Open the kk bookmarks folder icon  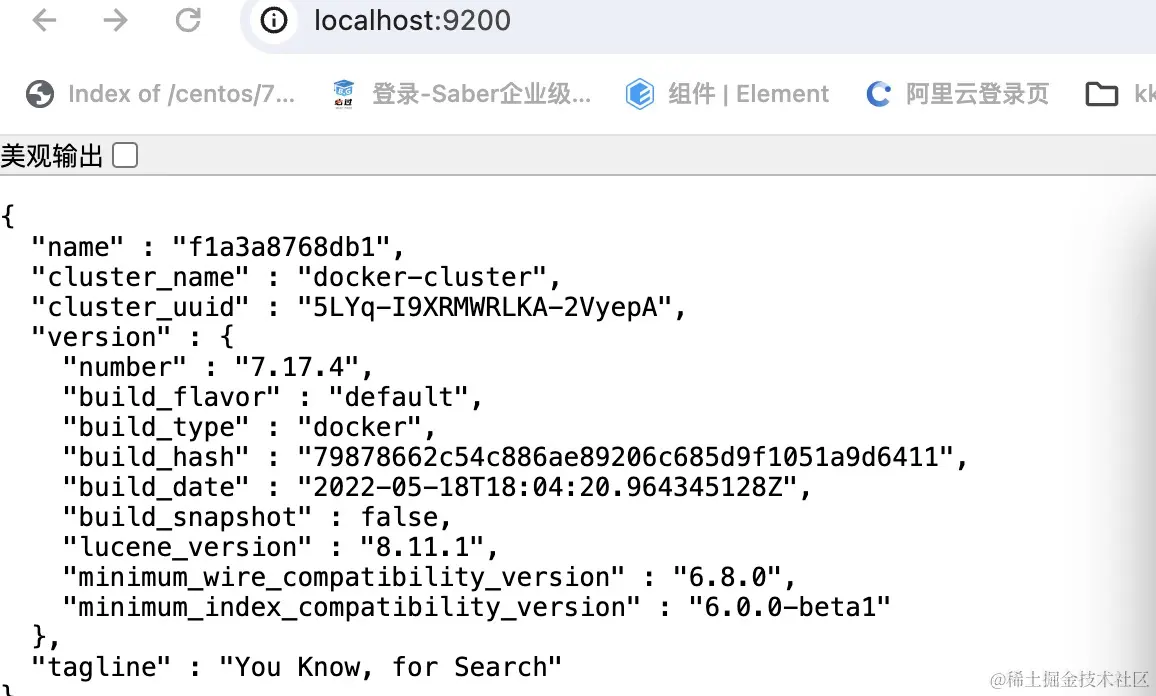click(1101, 94)
